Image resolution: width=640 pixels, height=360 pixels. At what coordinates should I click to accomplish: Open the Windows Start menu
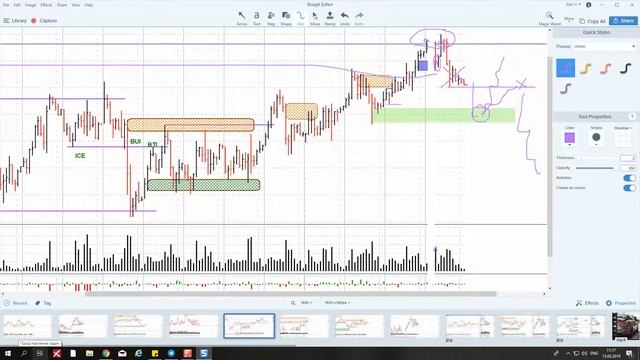coord(7,353)
